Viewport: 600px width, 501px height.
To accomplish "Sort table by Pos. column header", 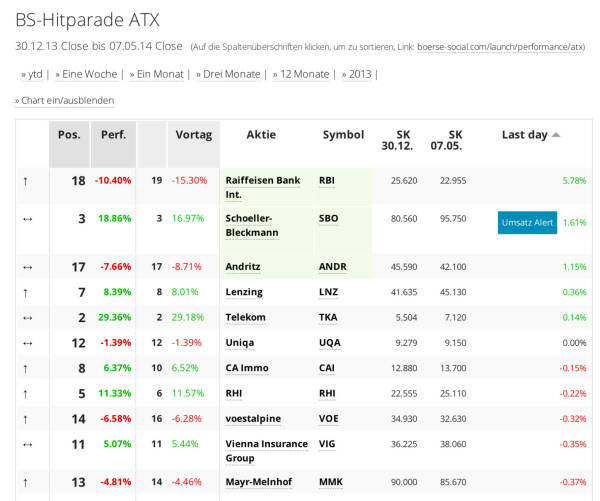I will 69,135.
